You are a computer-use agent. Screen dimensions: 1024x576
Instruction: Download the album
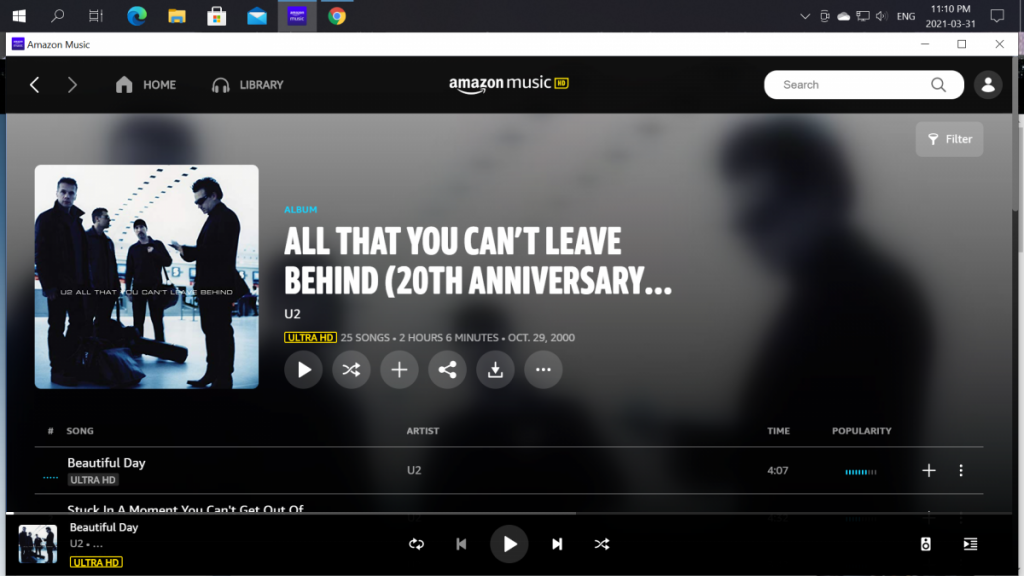click(x=495, y=370)
